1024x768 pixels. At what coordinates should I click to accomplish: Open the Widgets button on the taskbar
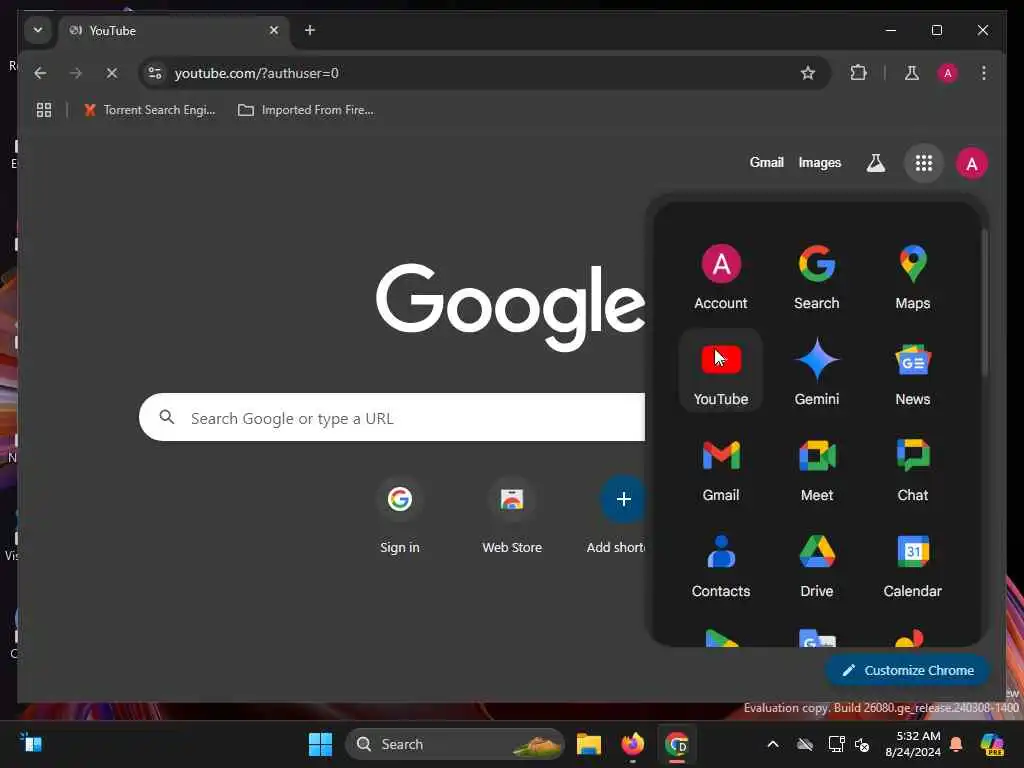[31, 743]
